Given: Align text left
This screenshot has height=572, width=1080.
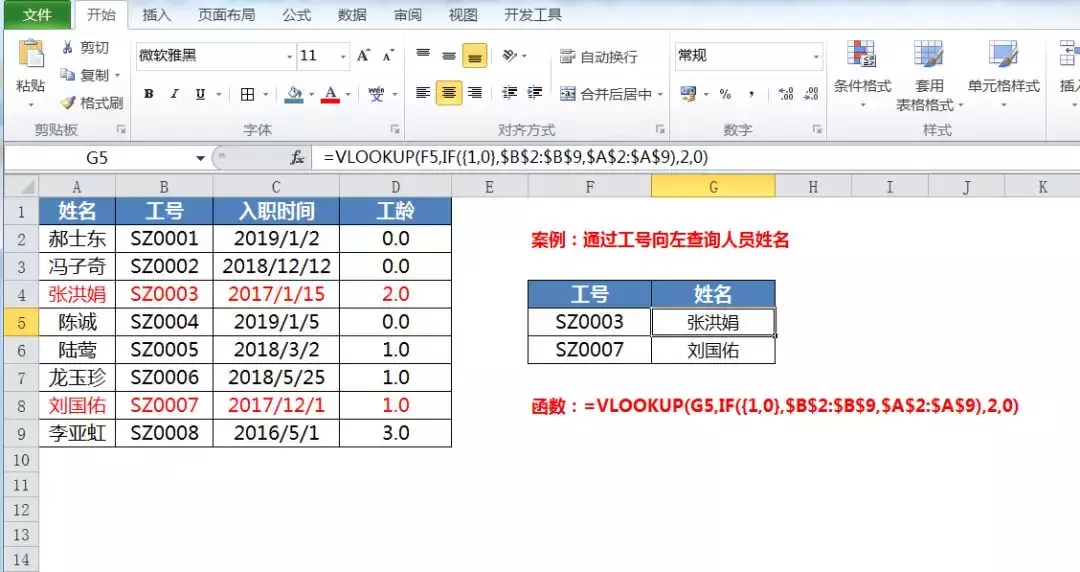Looking at the screenshot, I should [423, 92].
